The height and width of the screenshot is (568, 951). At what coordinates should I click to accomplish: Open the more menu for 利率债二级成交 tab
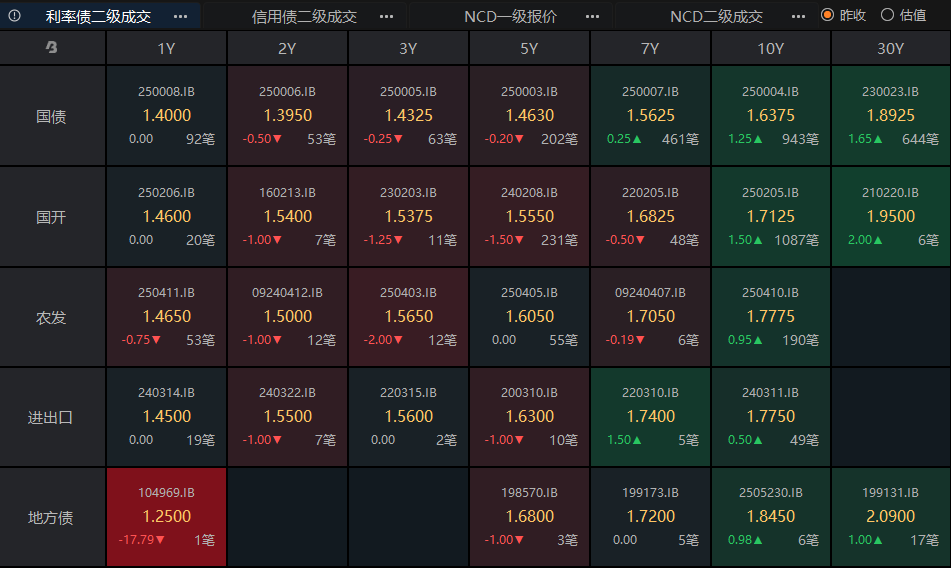click(180, 16)
